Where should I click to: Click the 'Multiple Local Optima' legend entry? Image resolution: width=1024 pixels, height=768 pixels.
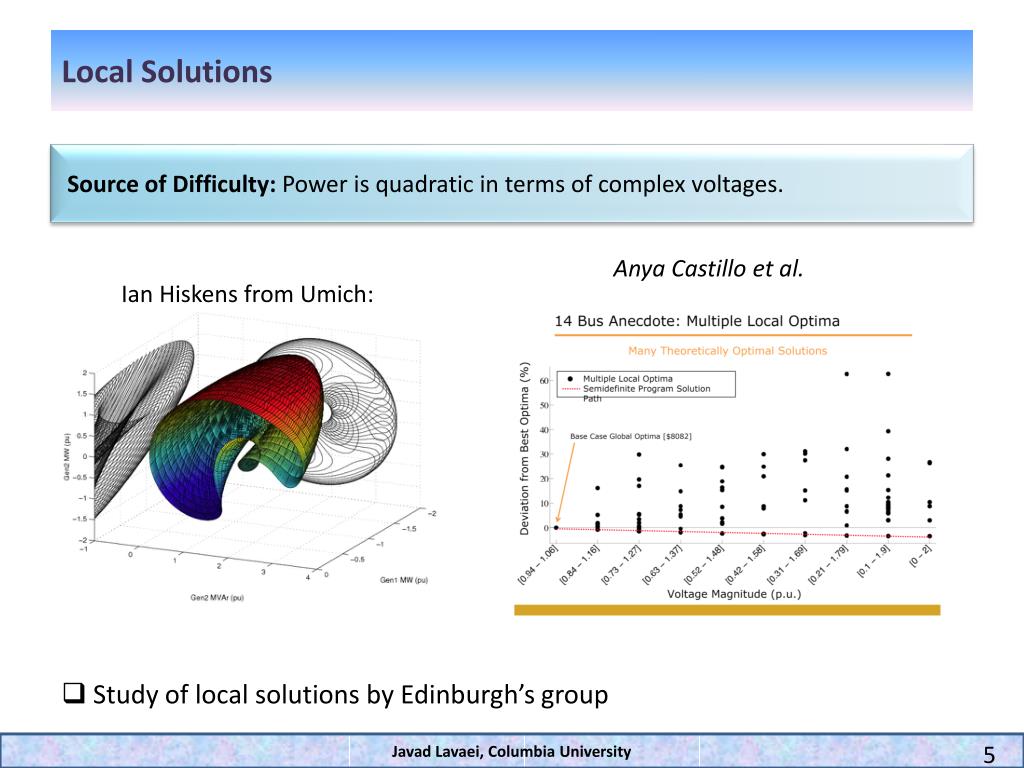(x=628, y=379)
